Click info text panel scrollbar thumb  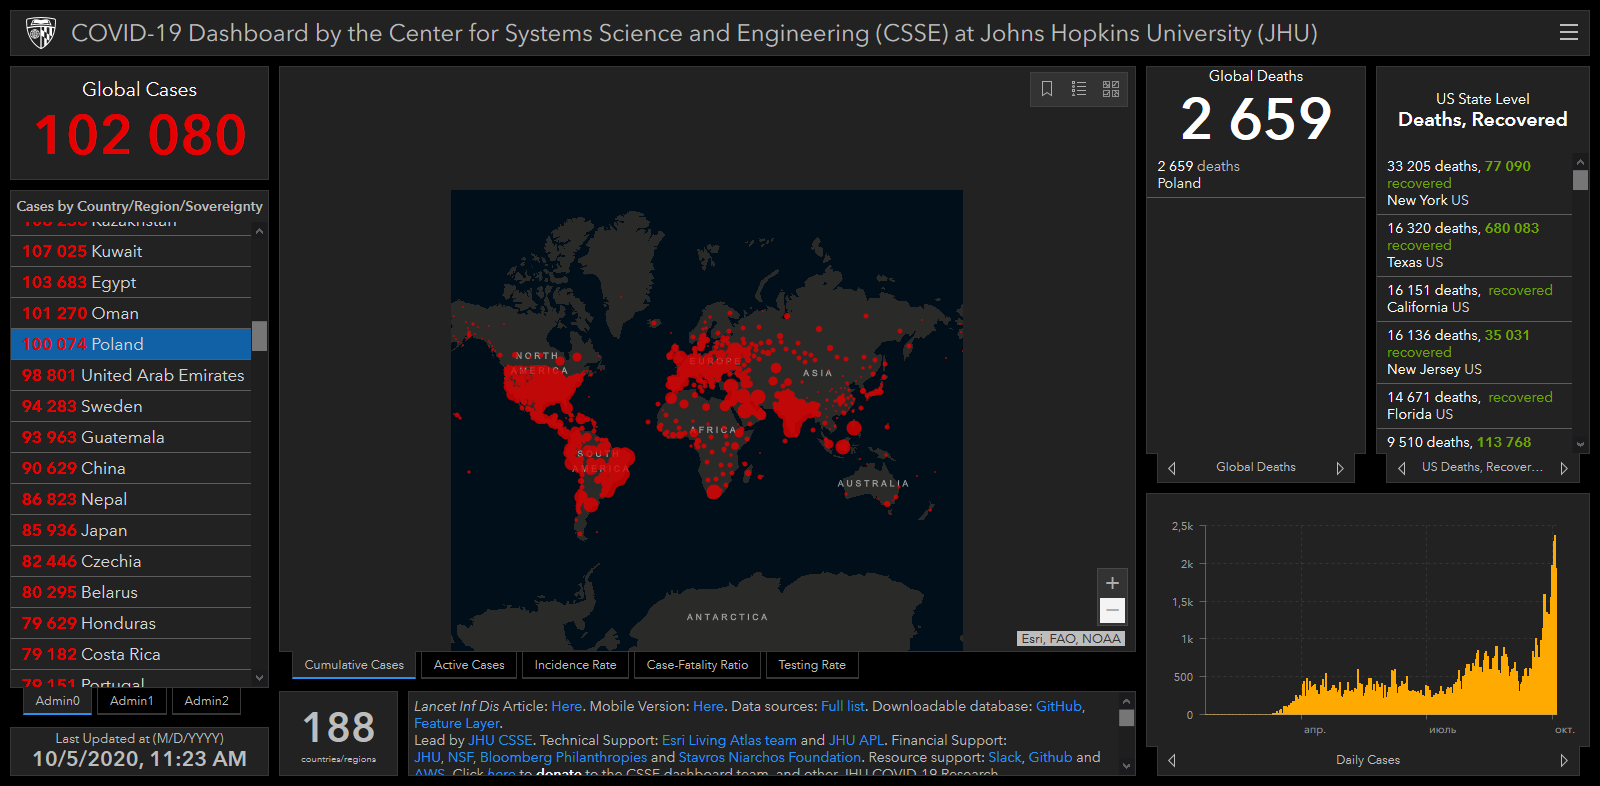1127,718
